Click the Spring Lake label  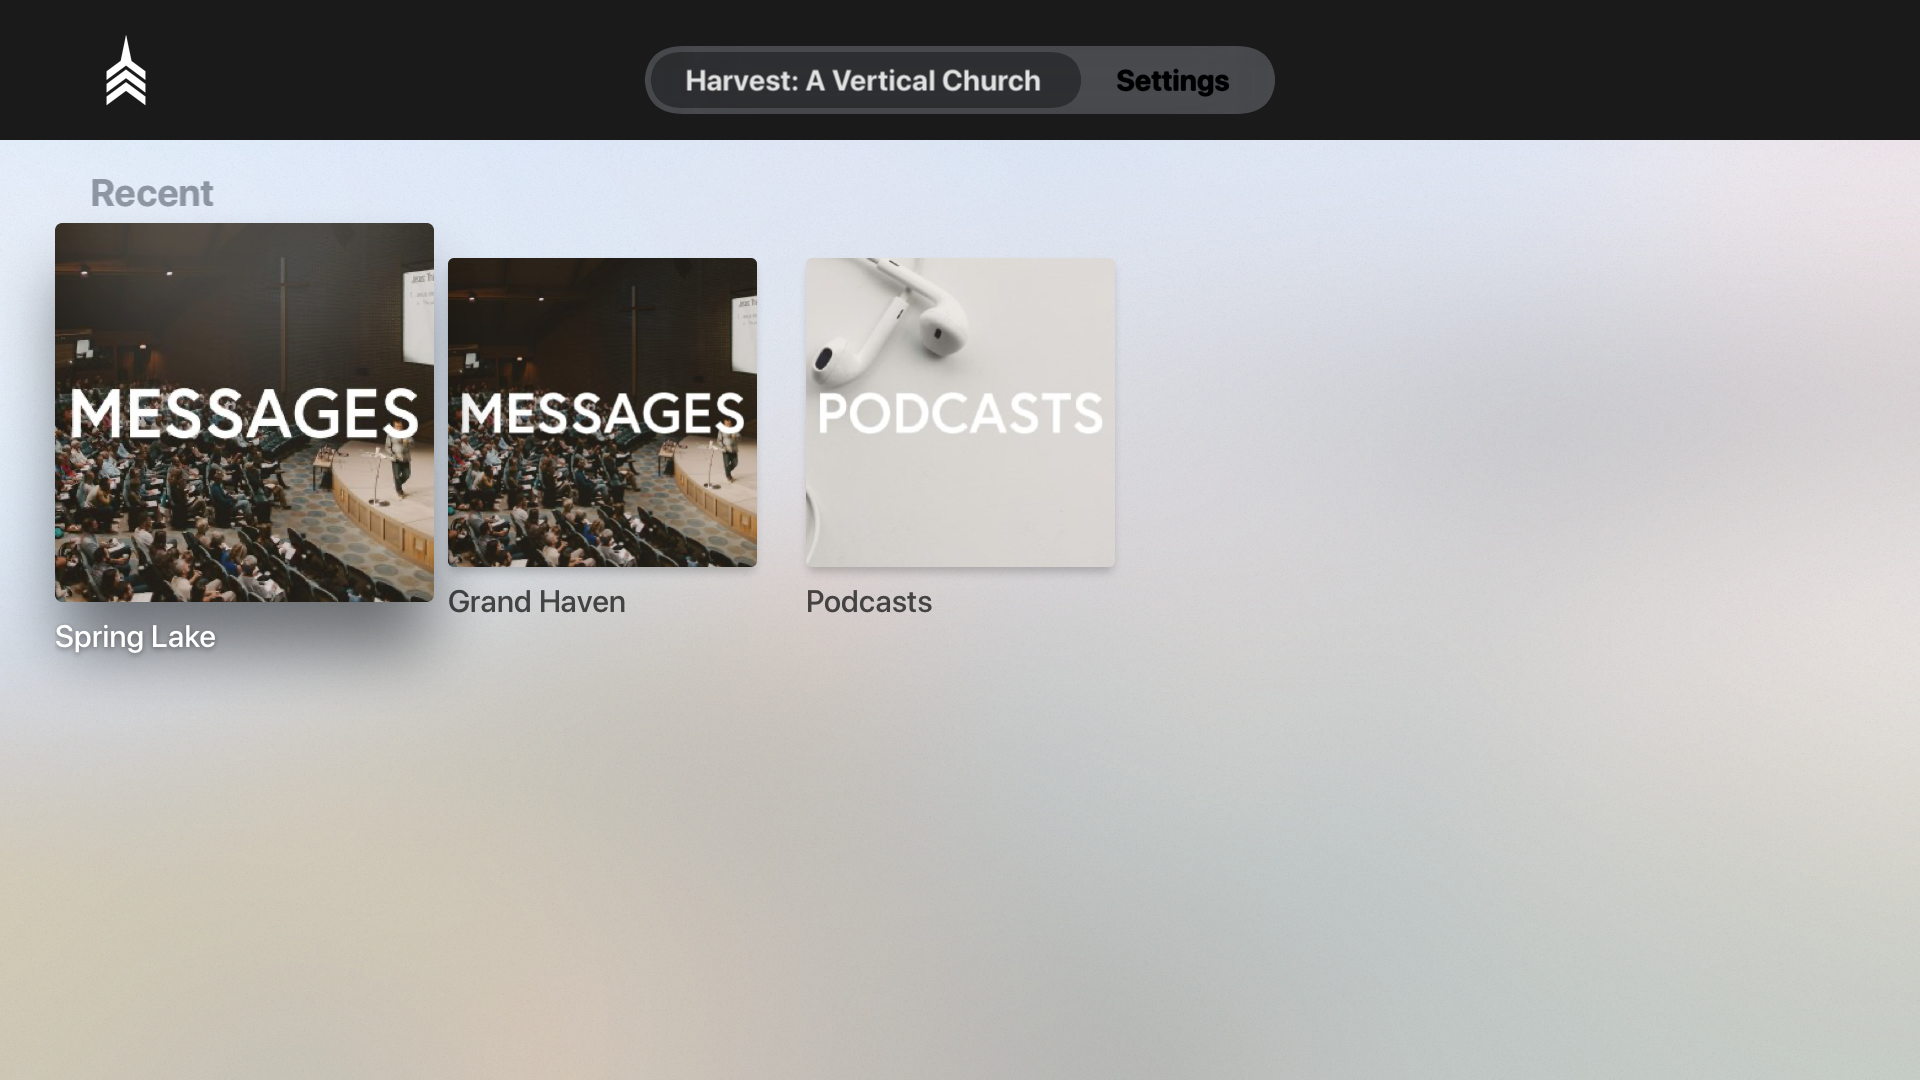tap(135, 637)
